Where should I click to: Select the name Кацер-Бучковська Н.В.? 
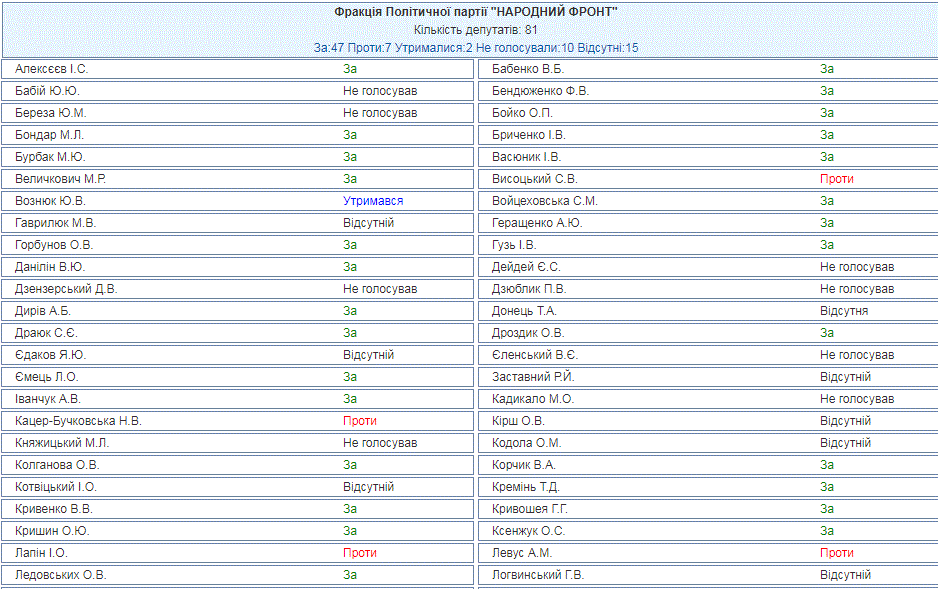tap(79, 421)
